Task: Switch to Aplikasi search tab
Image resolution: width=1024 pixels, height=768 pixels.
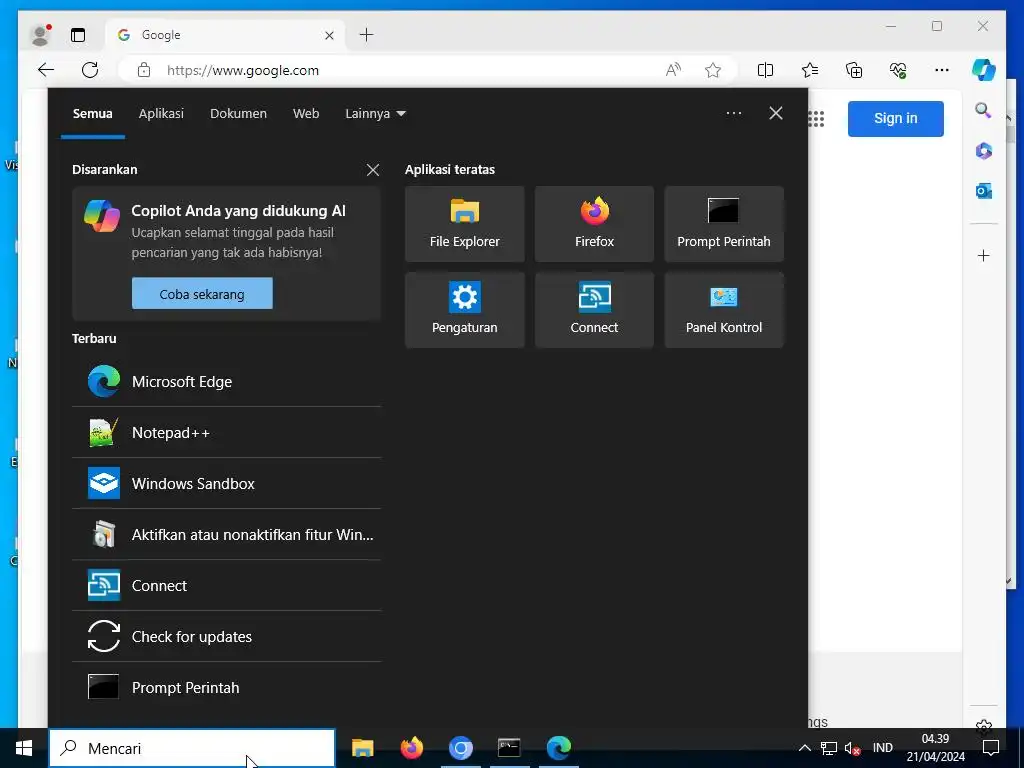Action: [x=161, y=114]
